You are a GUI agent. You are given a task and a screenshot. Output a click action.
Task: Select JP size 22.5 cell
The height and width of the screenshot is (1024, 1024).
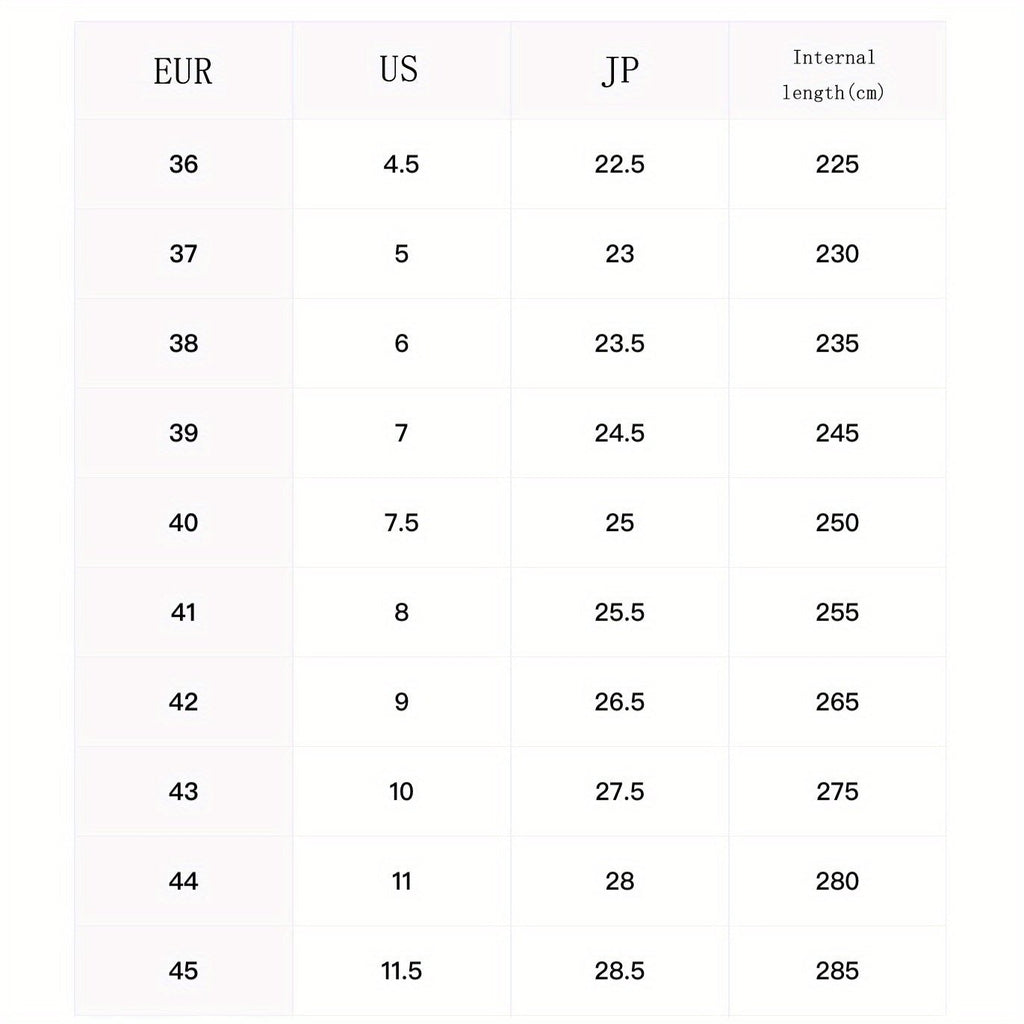(x=619, y=164)
